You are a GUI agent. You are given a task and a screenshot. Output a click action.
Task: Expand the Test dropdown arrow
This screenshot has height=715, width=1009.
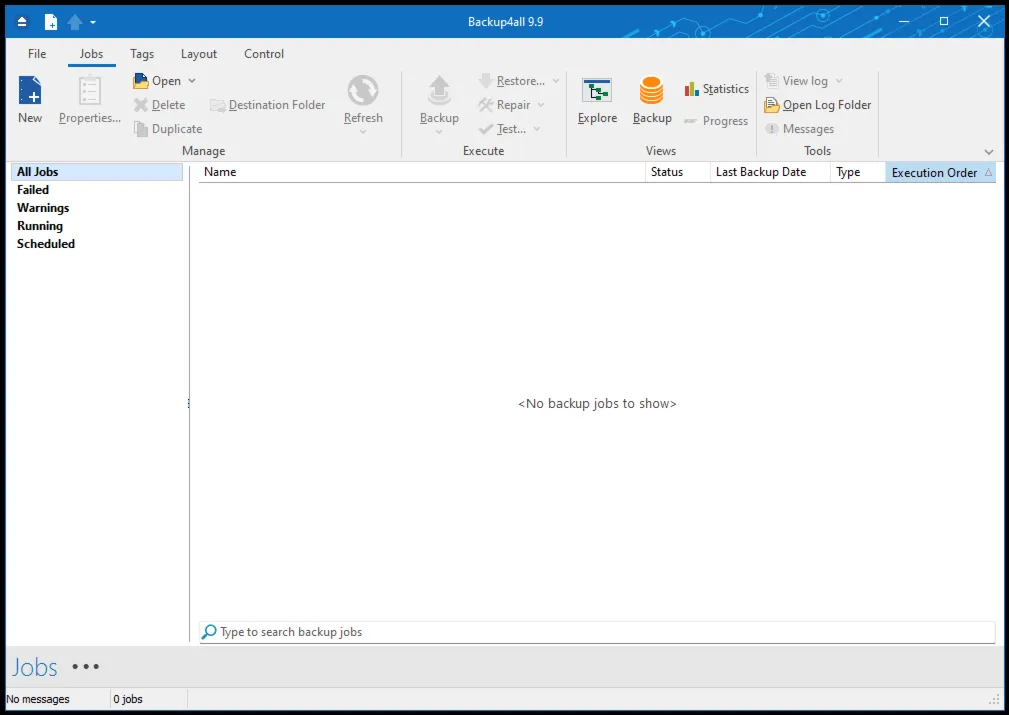point(537,129)
